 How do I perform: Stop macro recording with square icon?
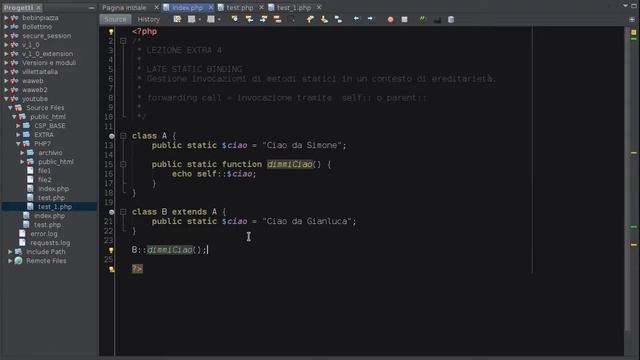pos(404,19)
